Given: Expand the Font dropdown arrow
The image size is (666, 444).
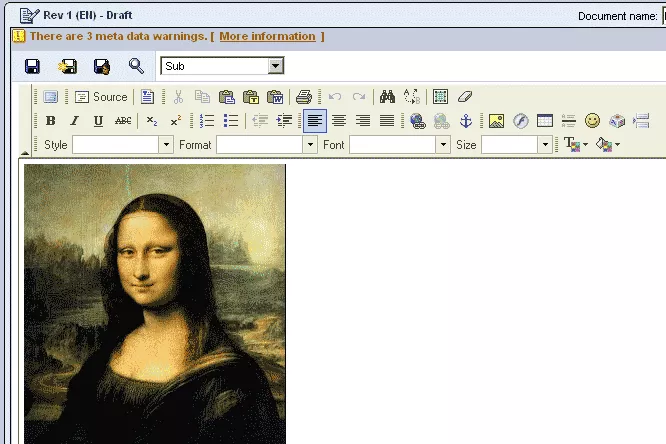Looking at the screenshot, I should pyautogui.click(x=443, y=145).
